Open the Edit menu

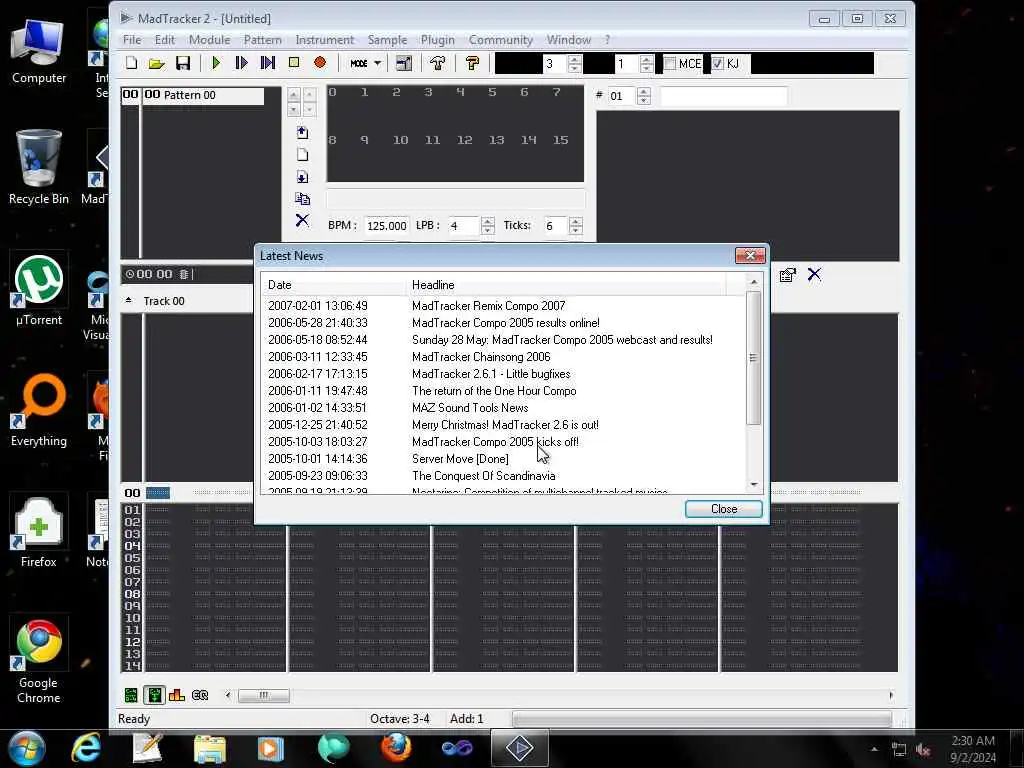[x=165, y=40]
